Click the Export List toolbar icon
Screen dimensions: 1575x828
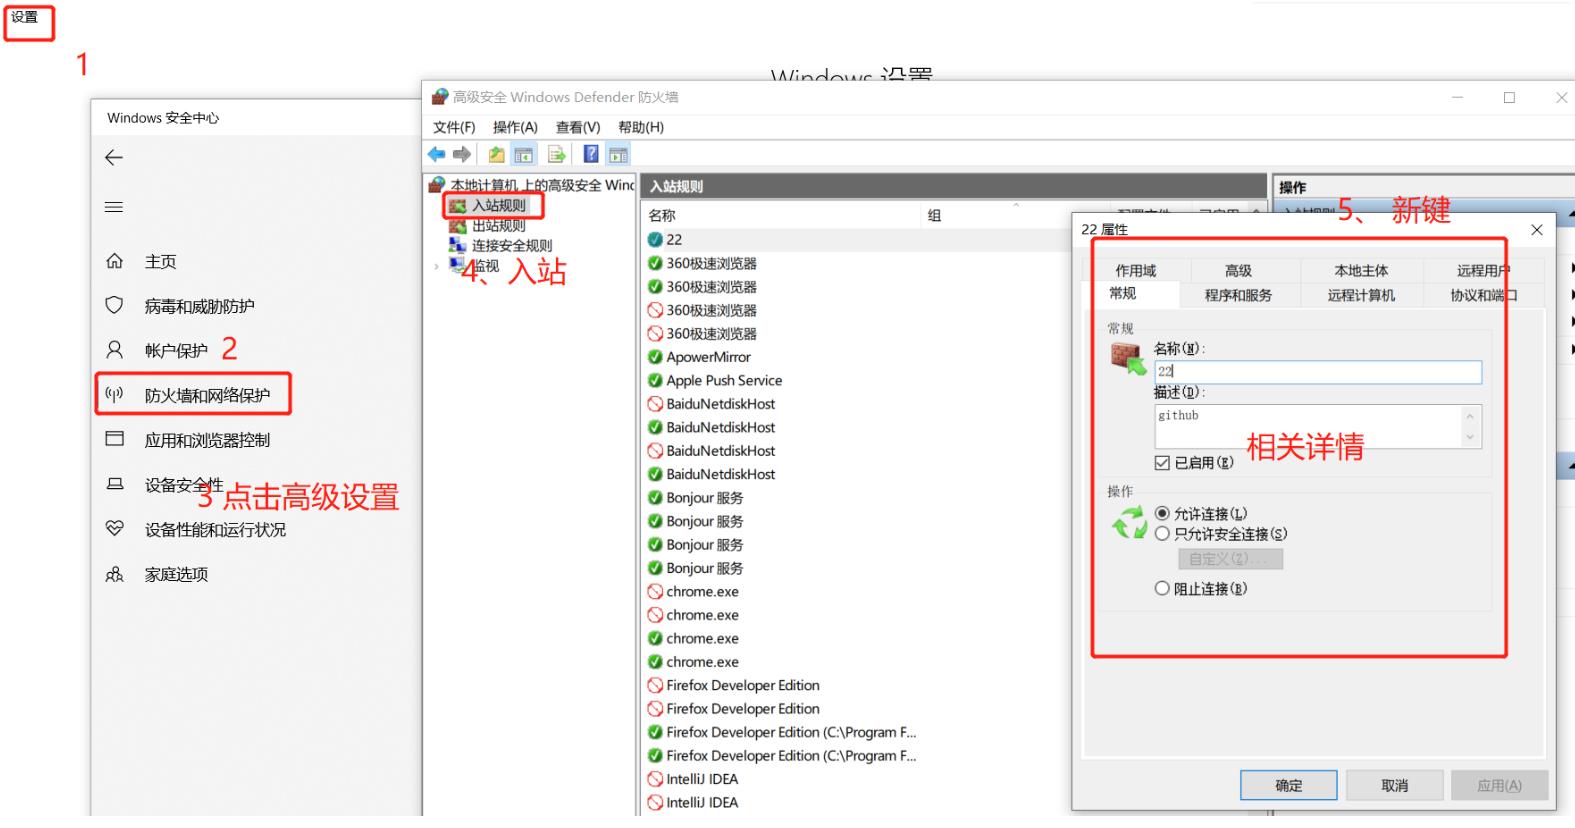tap(556, 154)
